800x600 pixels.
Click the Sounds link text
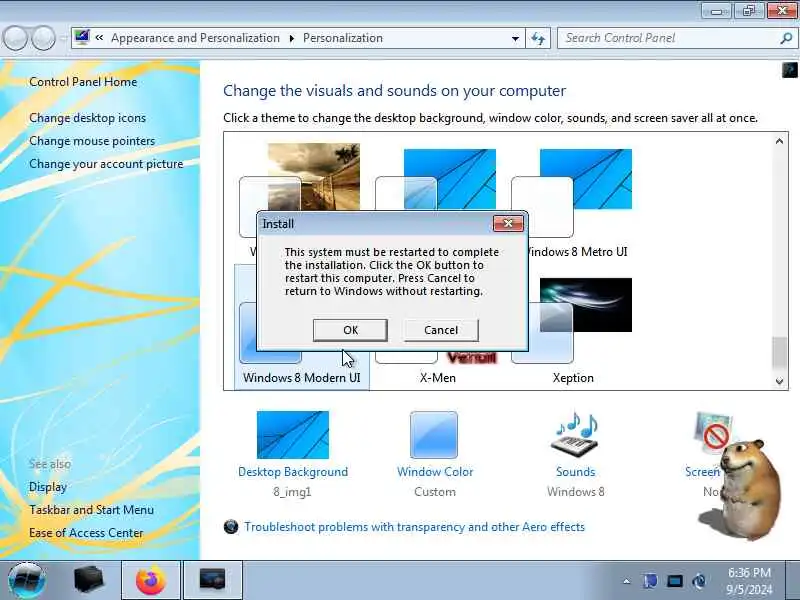pos(575,472)
